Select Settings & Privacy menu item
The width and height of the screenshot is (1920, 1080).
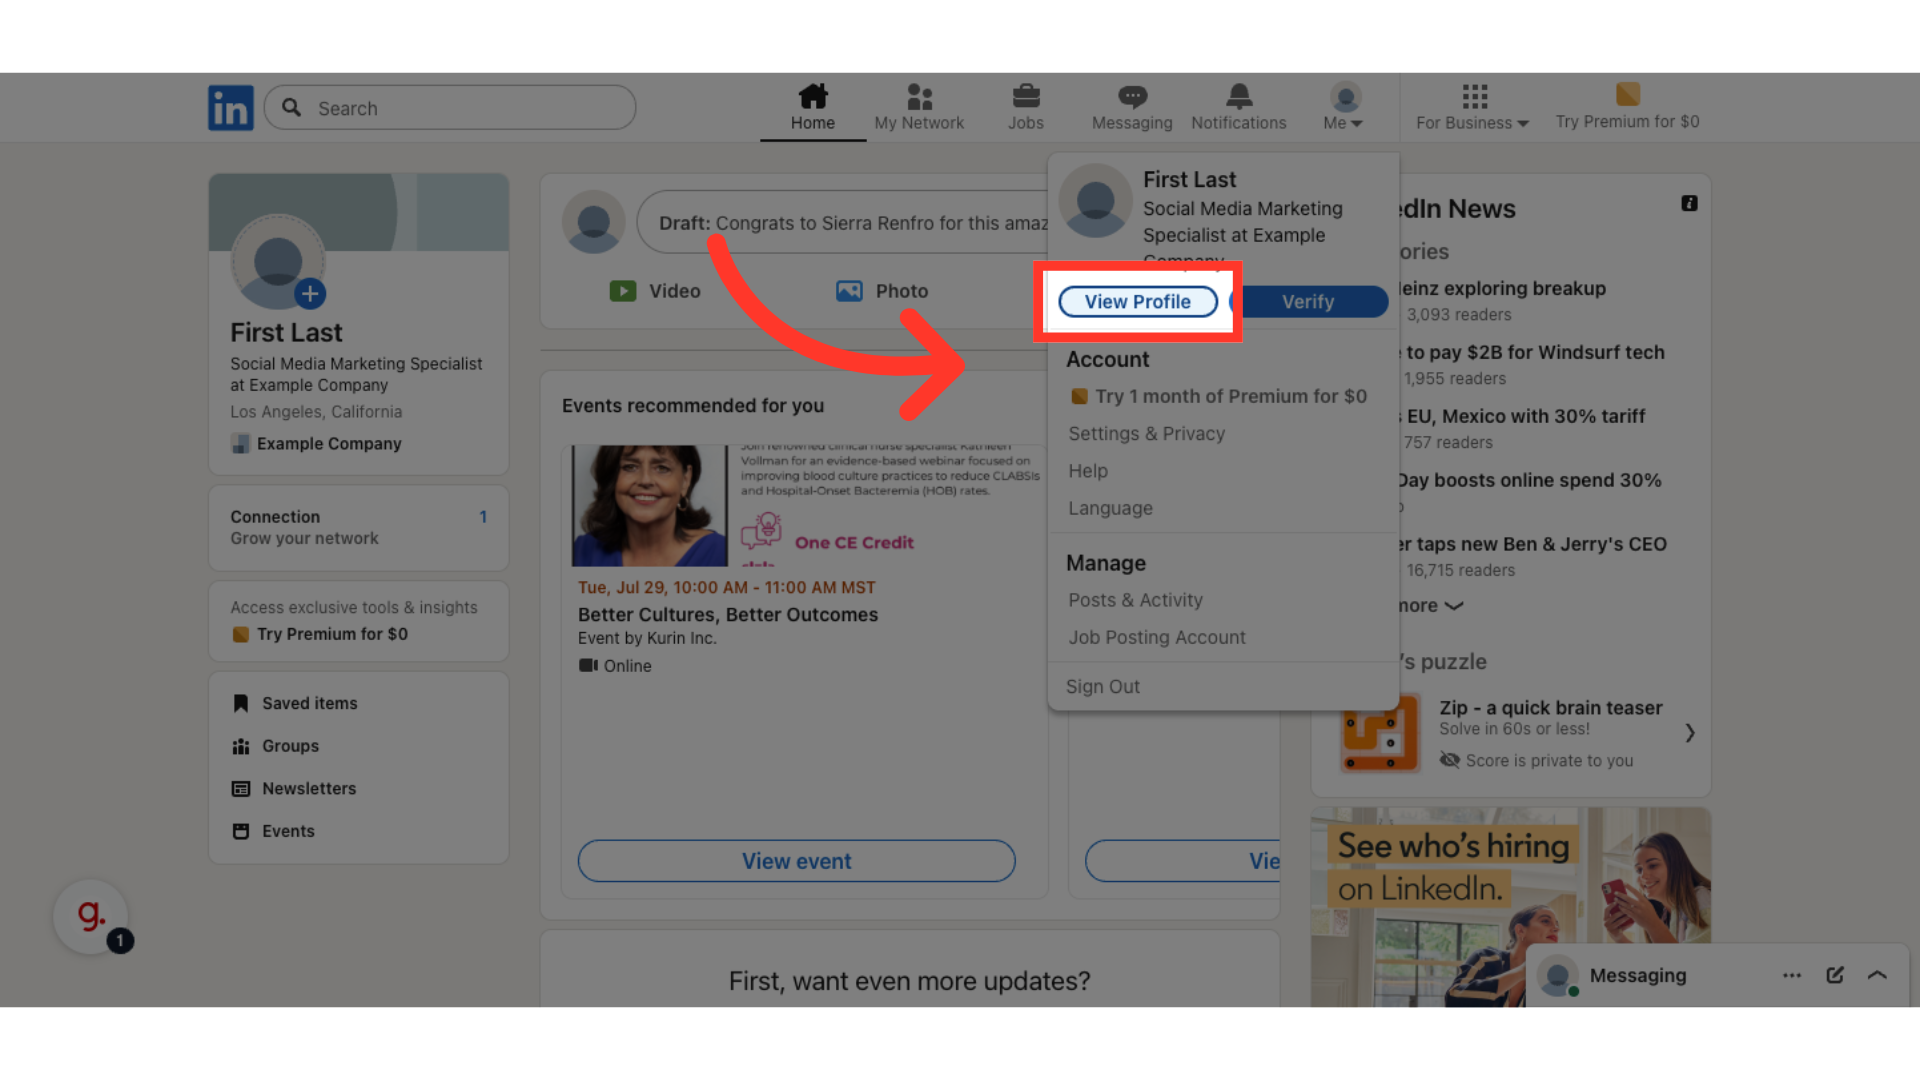[x=1146, y=434]
